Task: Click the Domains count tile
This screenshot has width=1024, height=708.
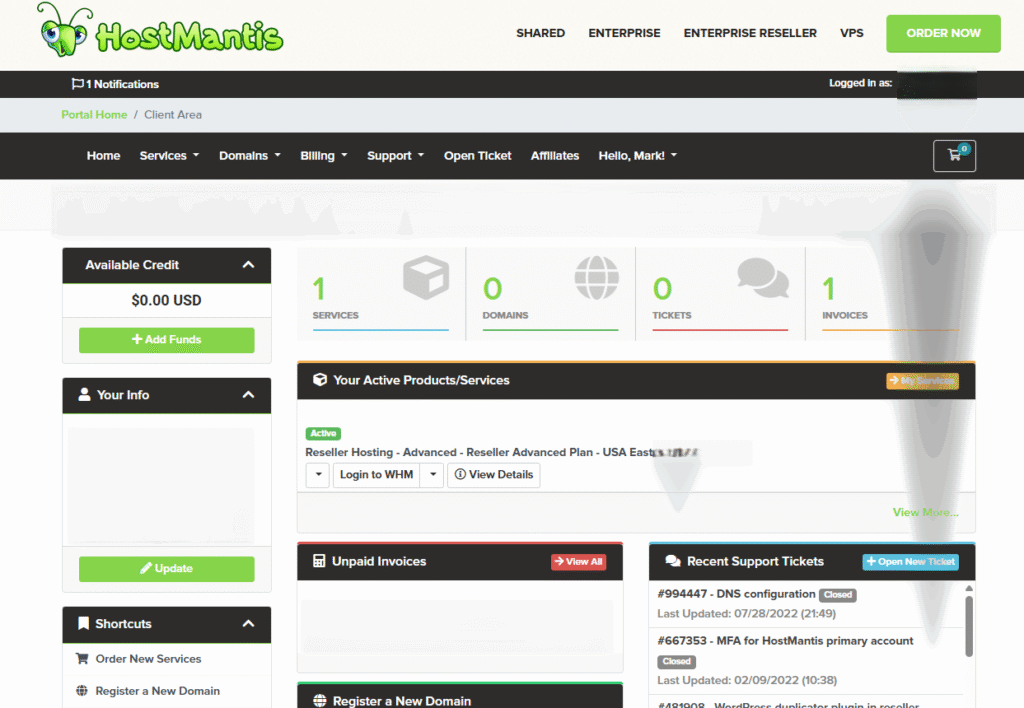Action: click(551, 294)
